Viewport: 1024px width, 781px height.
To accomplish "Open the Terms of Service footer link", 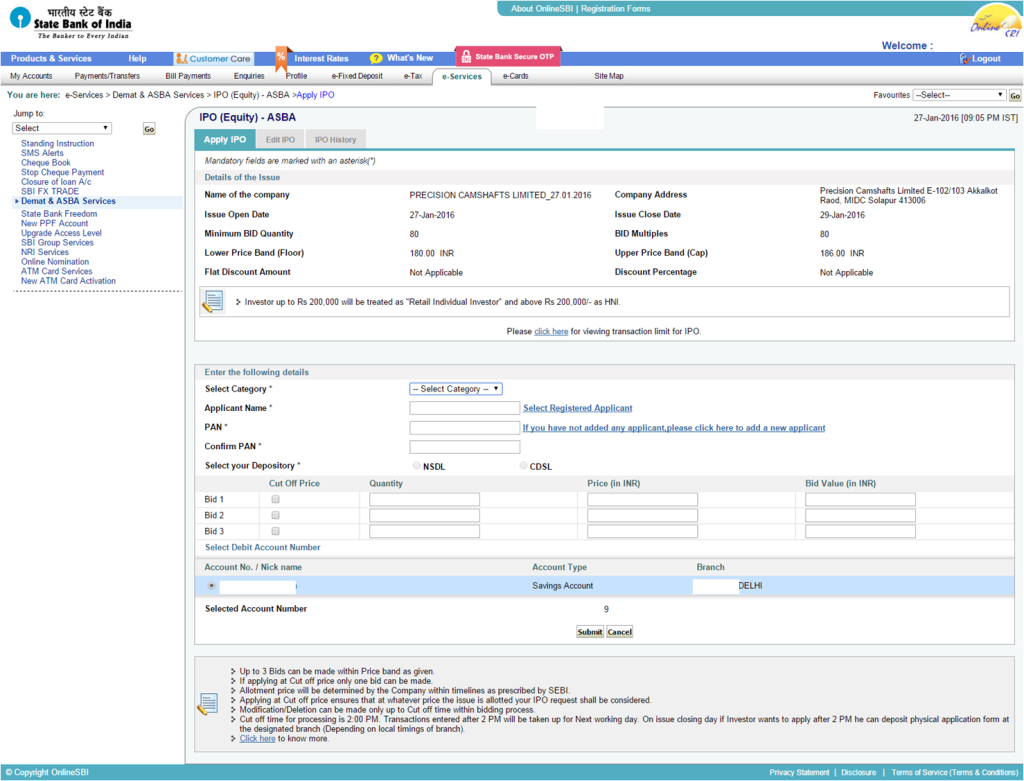I will click(954, 773).
